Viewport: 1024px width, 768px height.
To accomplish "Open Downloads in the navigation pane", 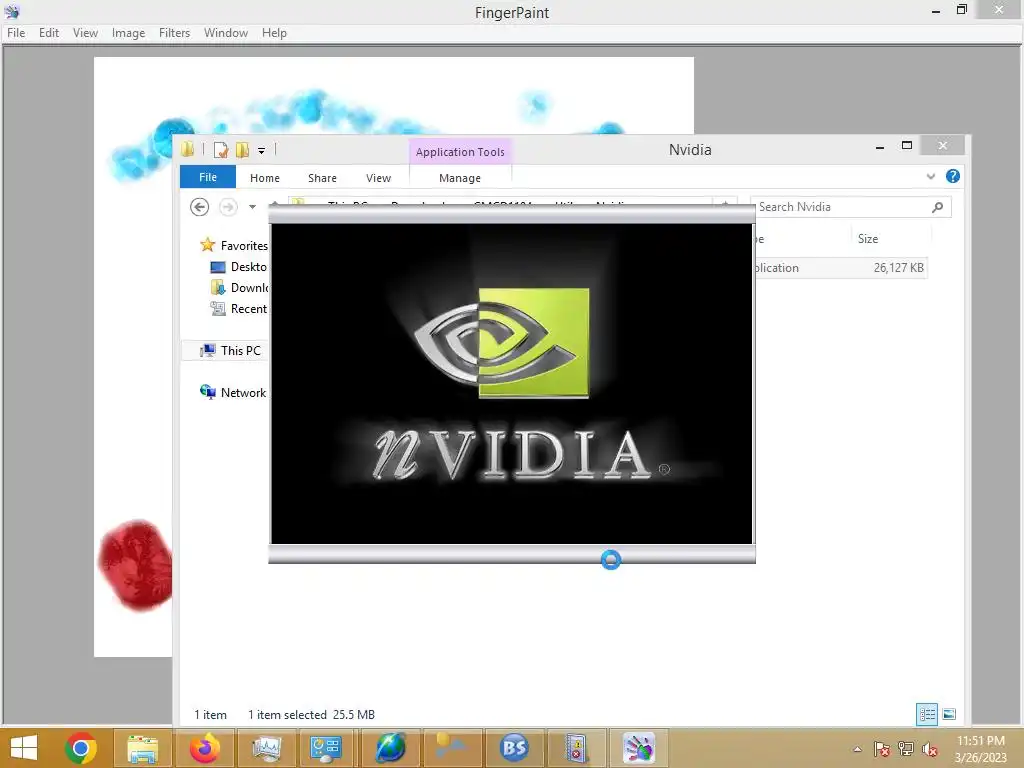I will click(240, 287).
